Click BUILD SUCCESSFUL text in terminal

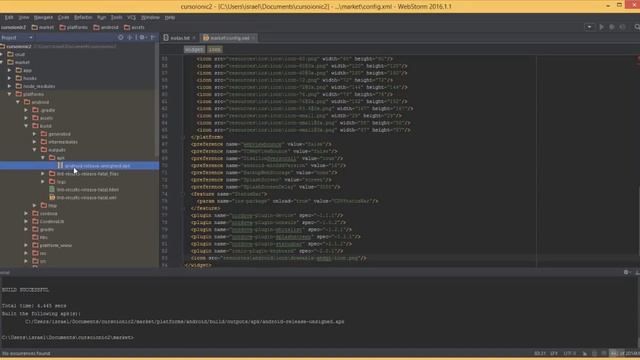[x=25, y=290]
